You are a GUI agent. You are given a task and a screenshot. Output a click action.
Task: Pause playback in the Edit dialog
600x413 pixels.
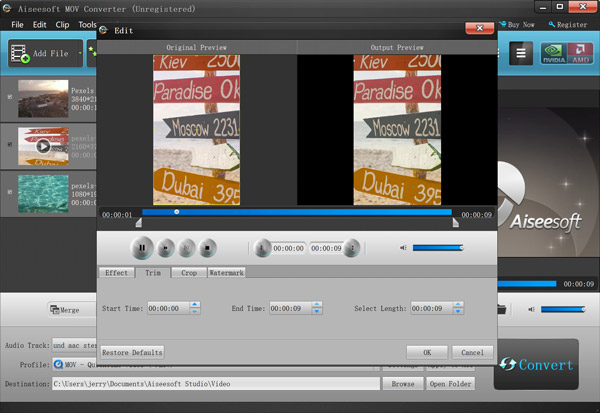click(142, 248)
